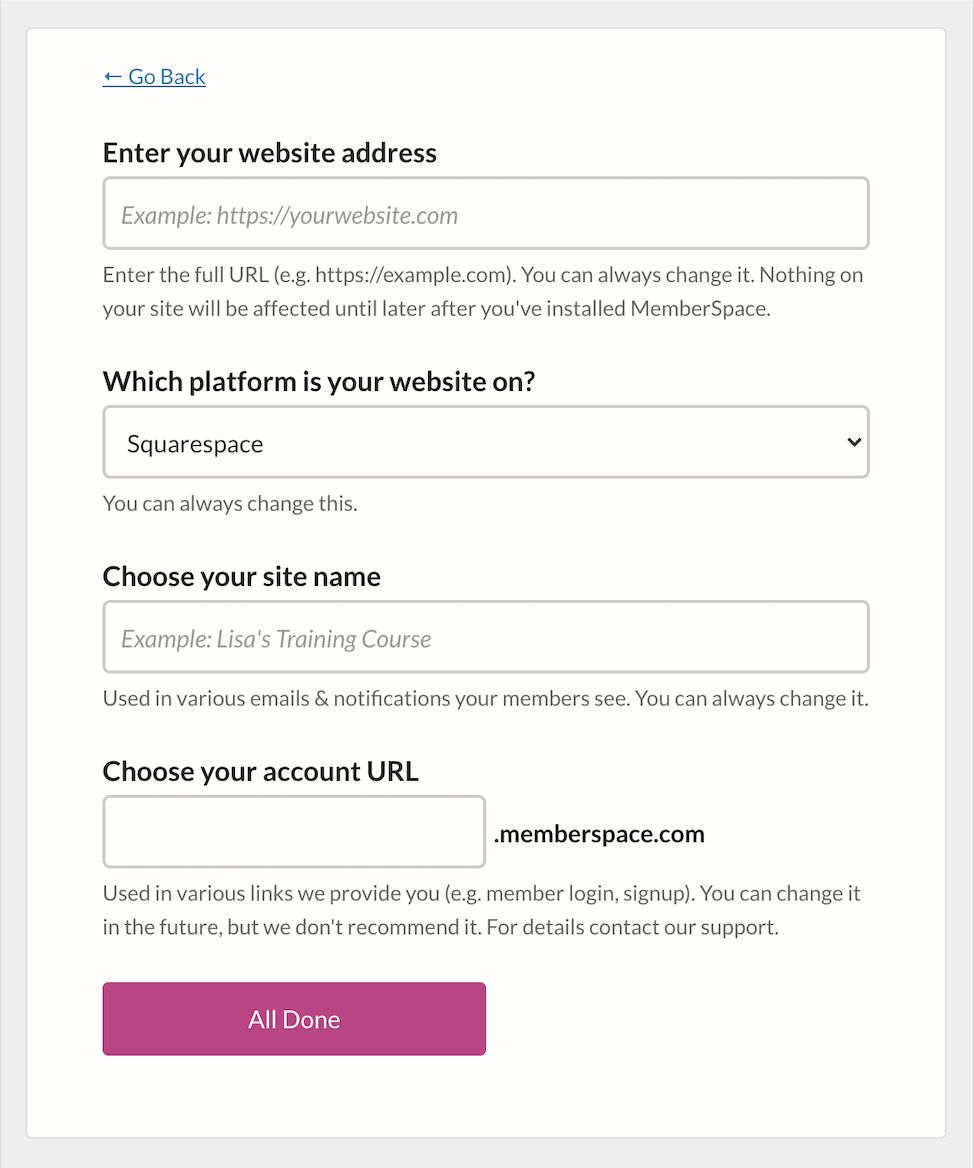Focus the account URL subdomain input
Viewport: 974px width, 1168px height.
(294, 831)
